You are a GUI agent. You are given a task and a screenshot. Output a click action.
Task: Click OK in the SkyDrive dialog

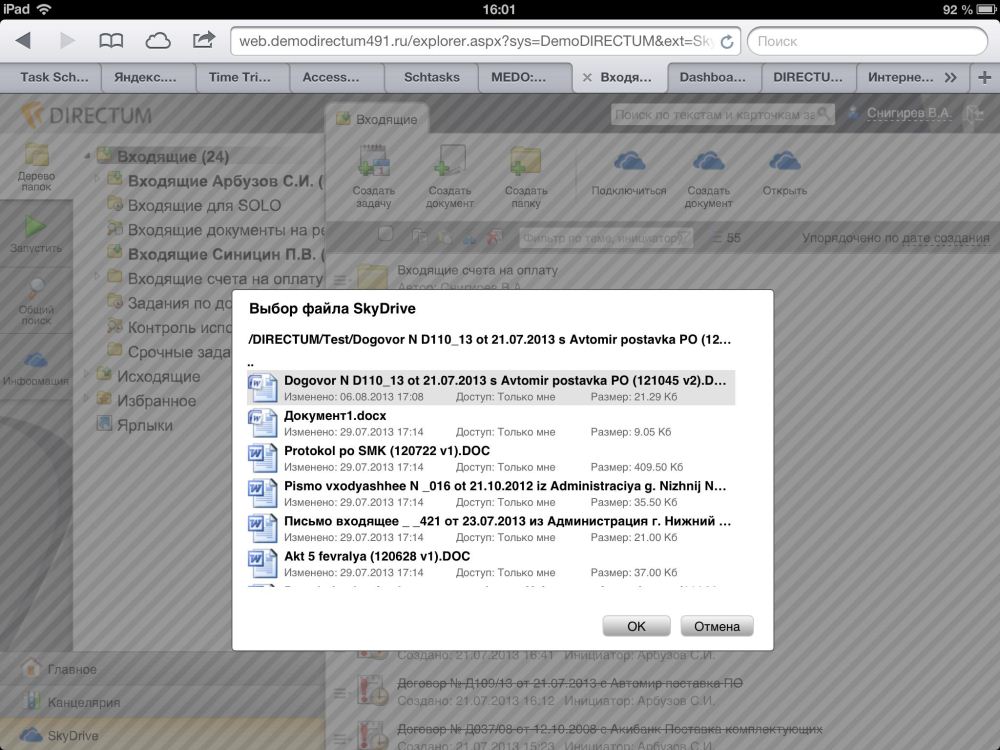(x=636, y=626)
